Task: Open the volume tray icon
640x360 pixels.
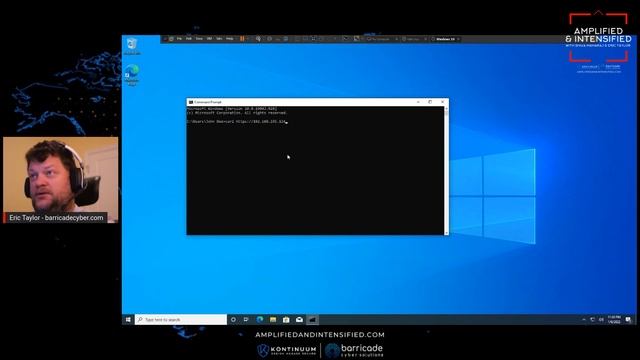Action: click(601, 320)
